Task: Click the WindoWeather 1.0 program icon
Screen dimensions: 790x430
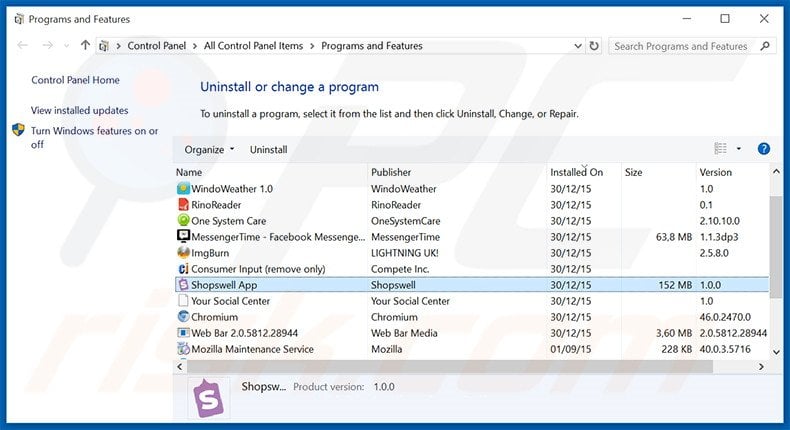Action: click(183, 189)
